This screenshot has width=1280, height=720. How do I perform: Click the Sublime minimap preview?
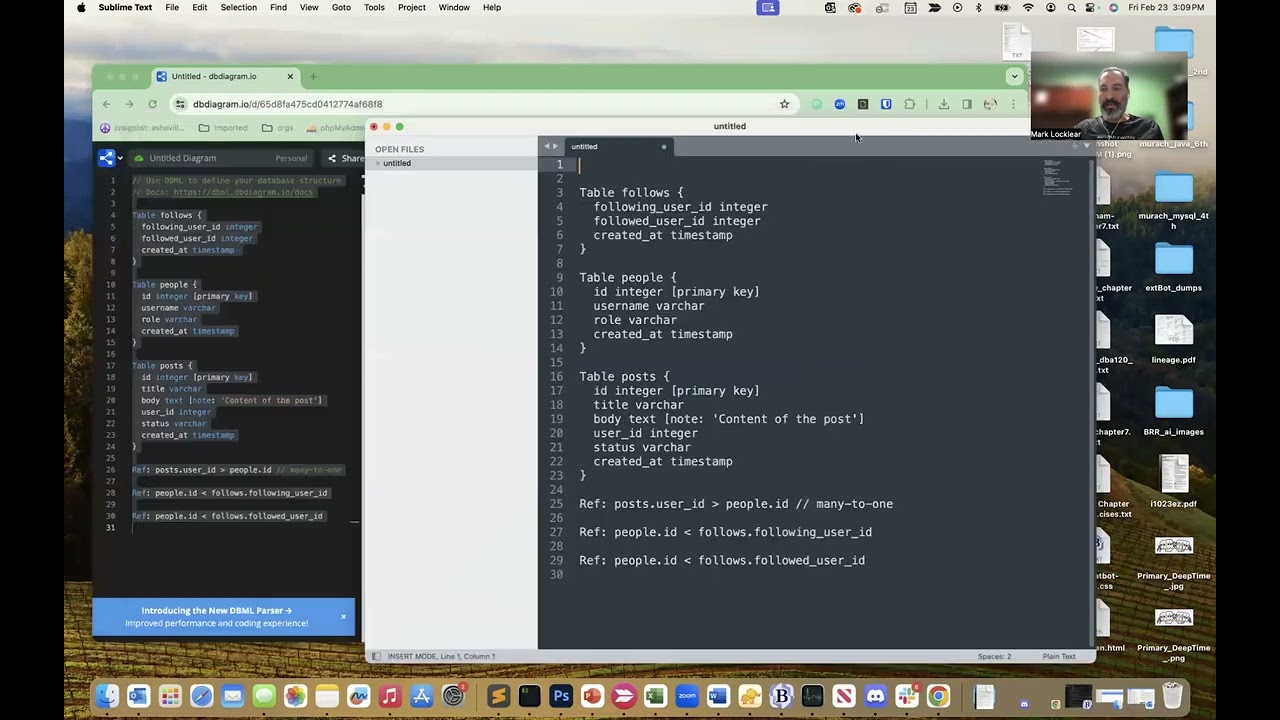[1057, 177]
